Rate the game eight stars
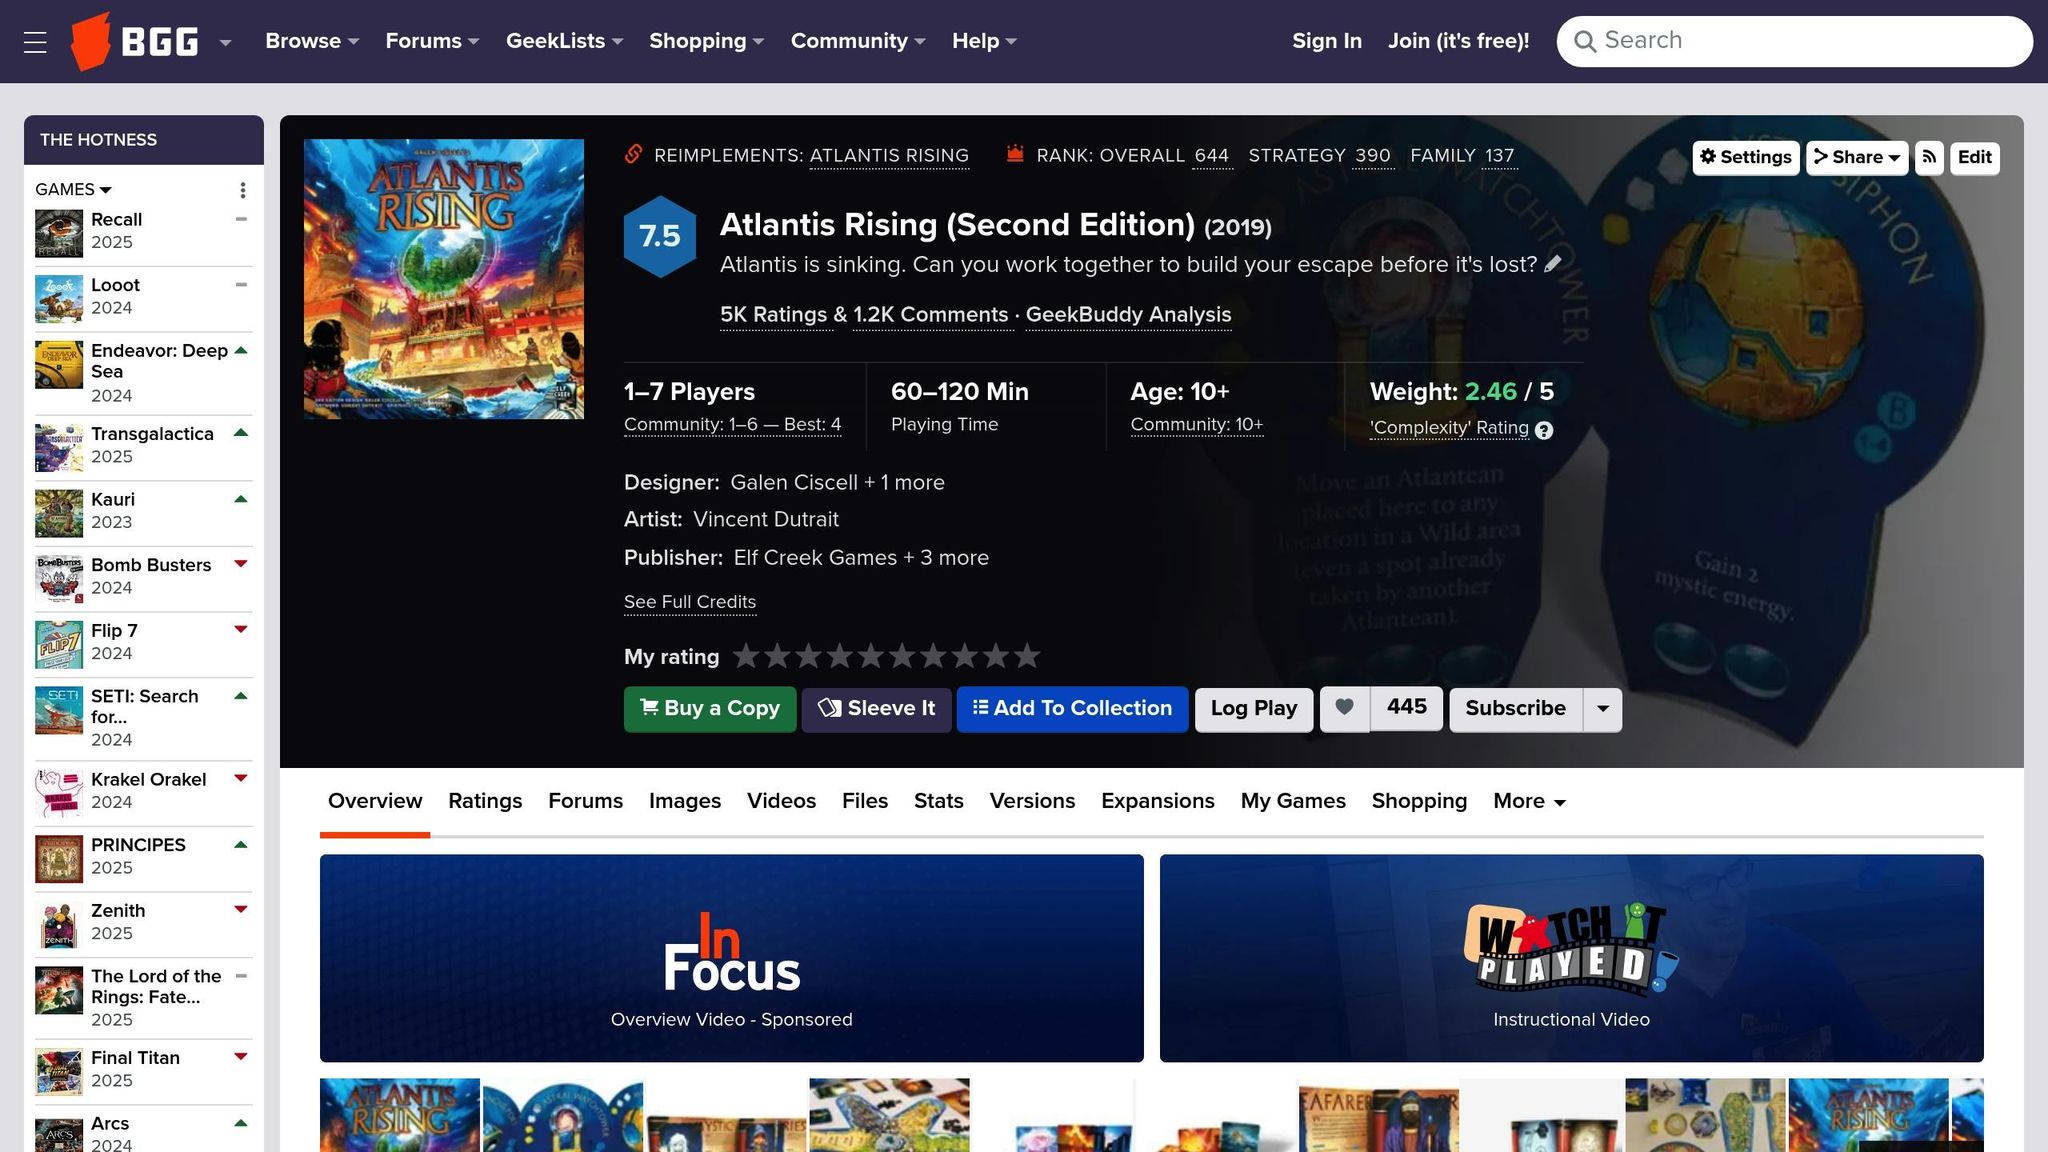2048x1152 pixels. pyautogui.click(x=964, y=656)
